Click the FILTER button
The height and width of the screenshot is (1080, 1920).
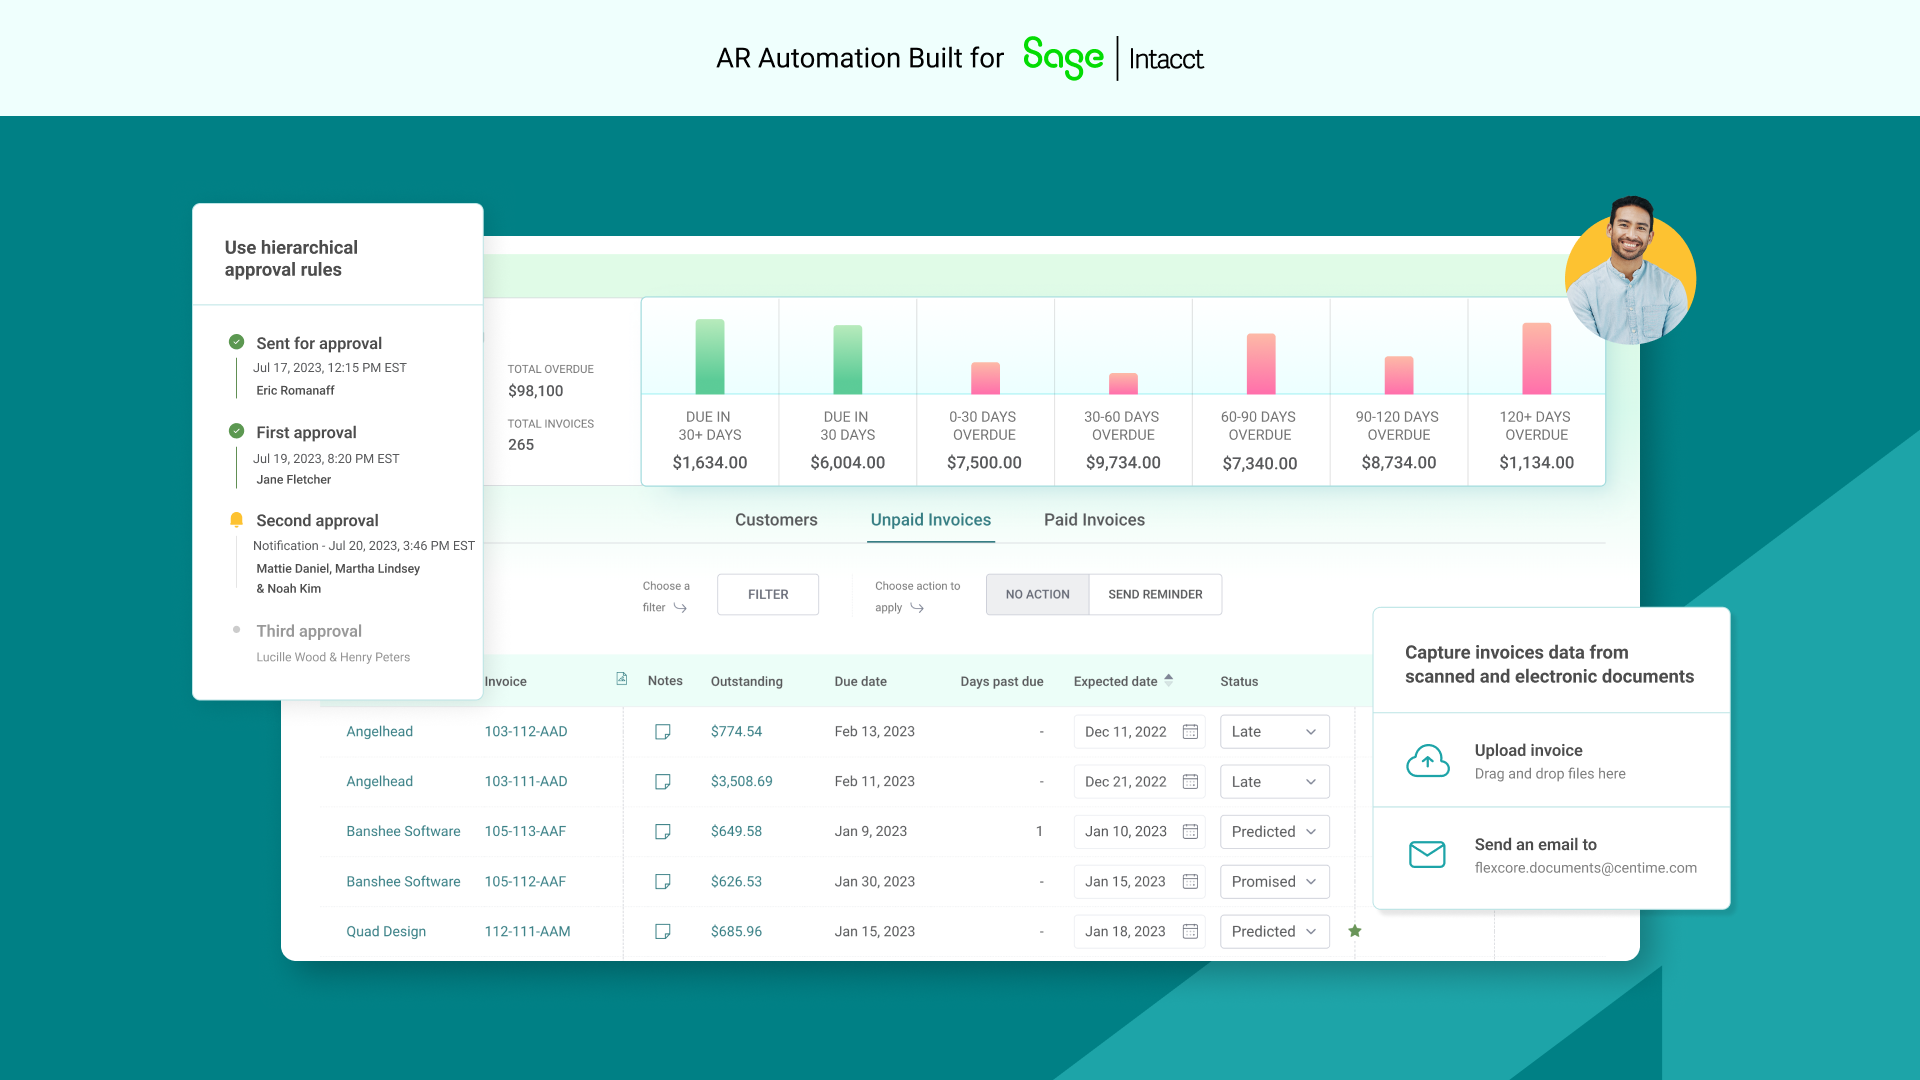point(768,594)
